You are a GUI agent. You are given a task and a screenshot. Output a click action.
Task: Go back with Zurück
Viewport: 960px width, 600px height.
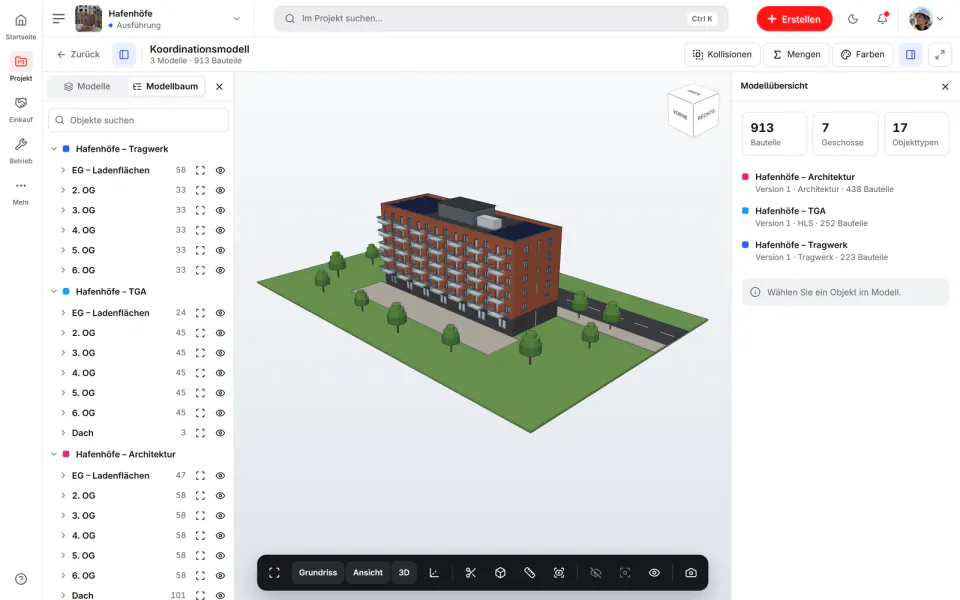click(x=78, y=54)
